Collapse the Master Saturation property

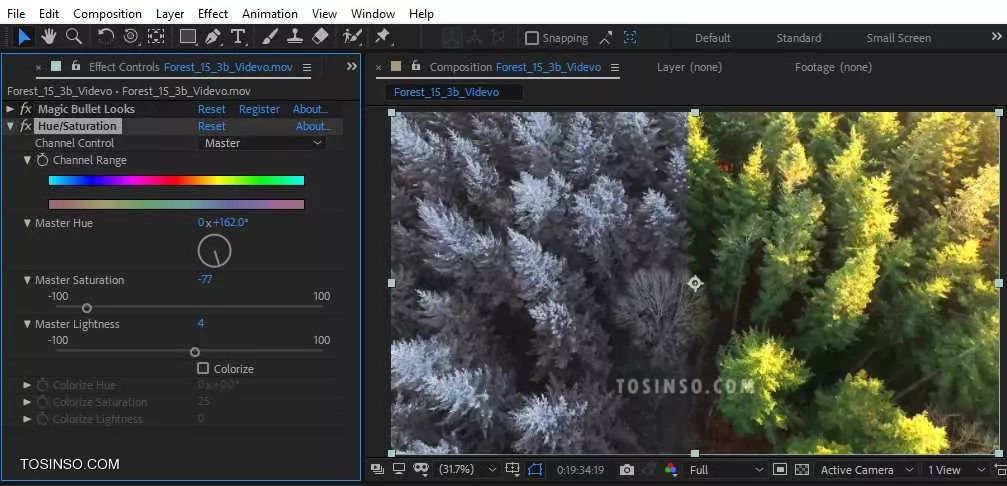point(27,280)
